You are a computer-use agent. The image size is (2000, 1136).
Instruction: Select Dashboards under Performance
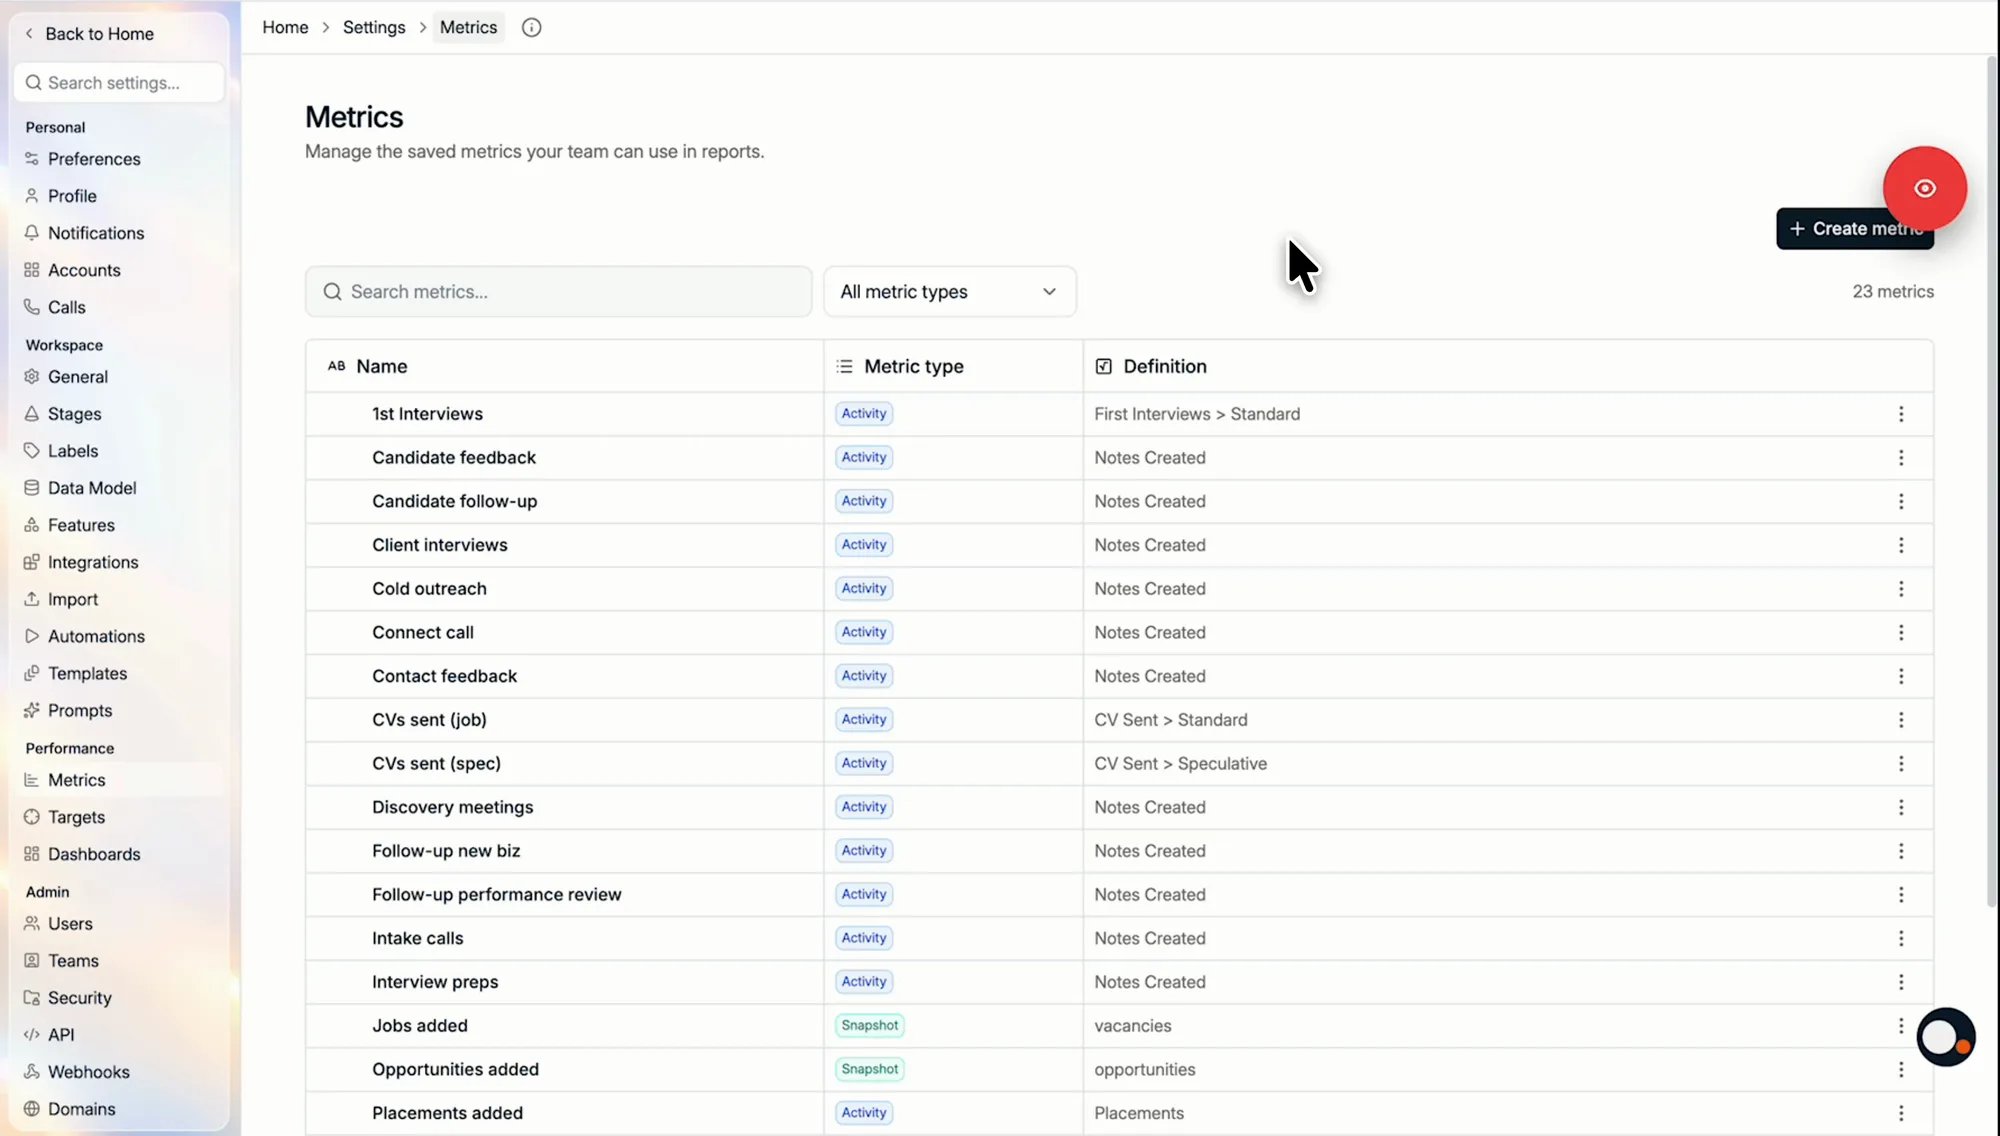(94, 855)
